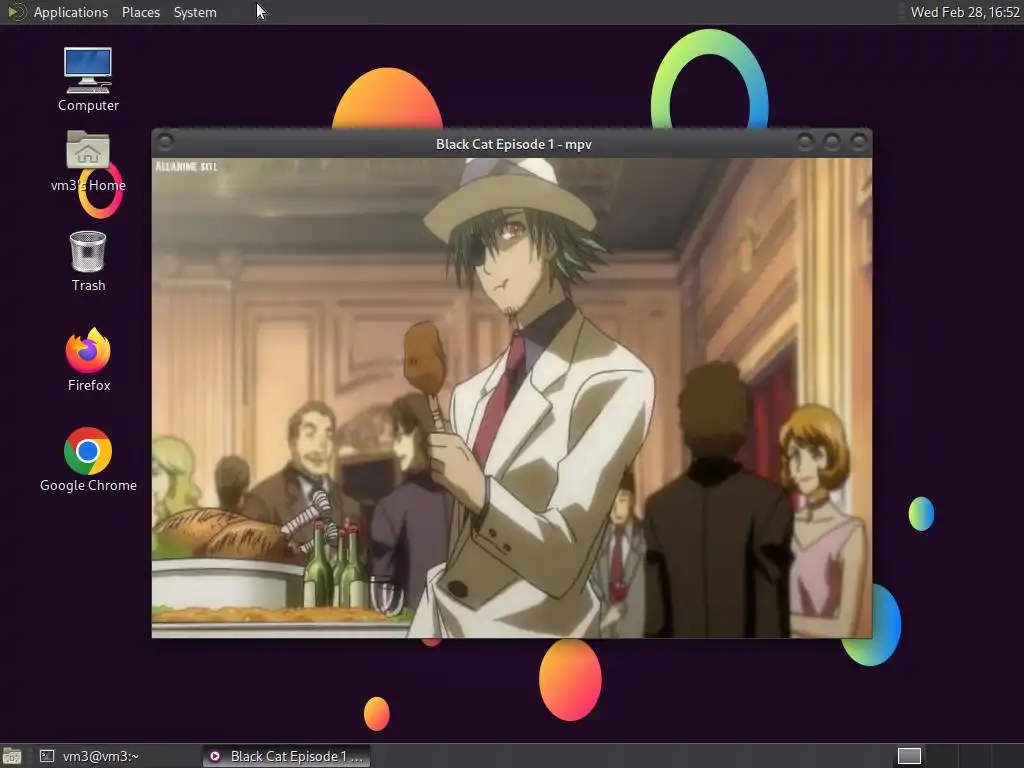This screenshot has width=1024, height=768.
Task: Minimize the mpv window using its title bar button
Action: tap(805, 142)
